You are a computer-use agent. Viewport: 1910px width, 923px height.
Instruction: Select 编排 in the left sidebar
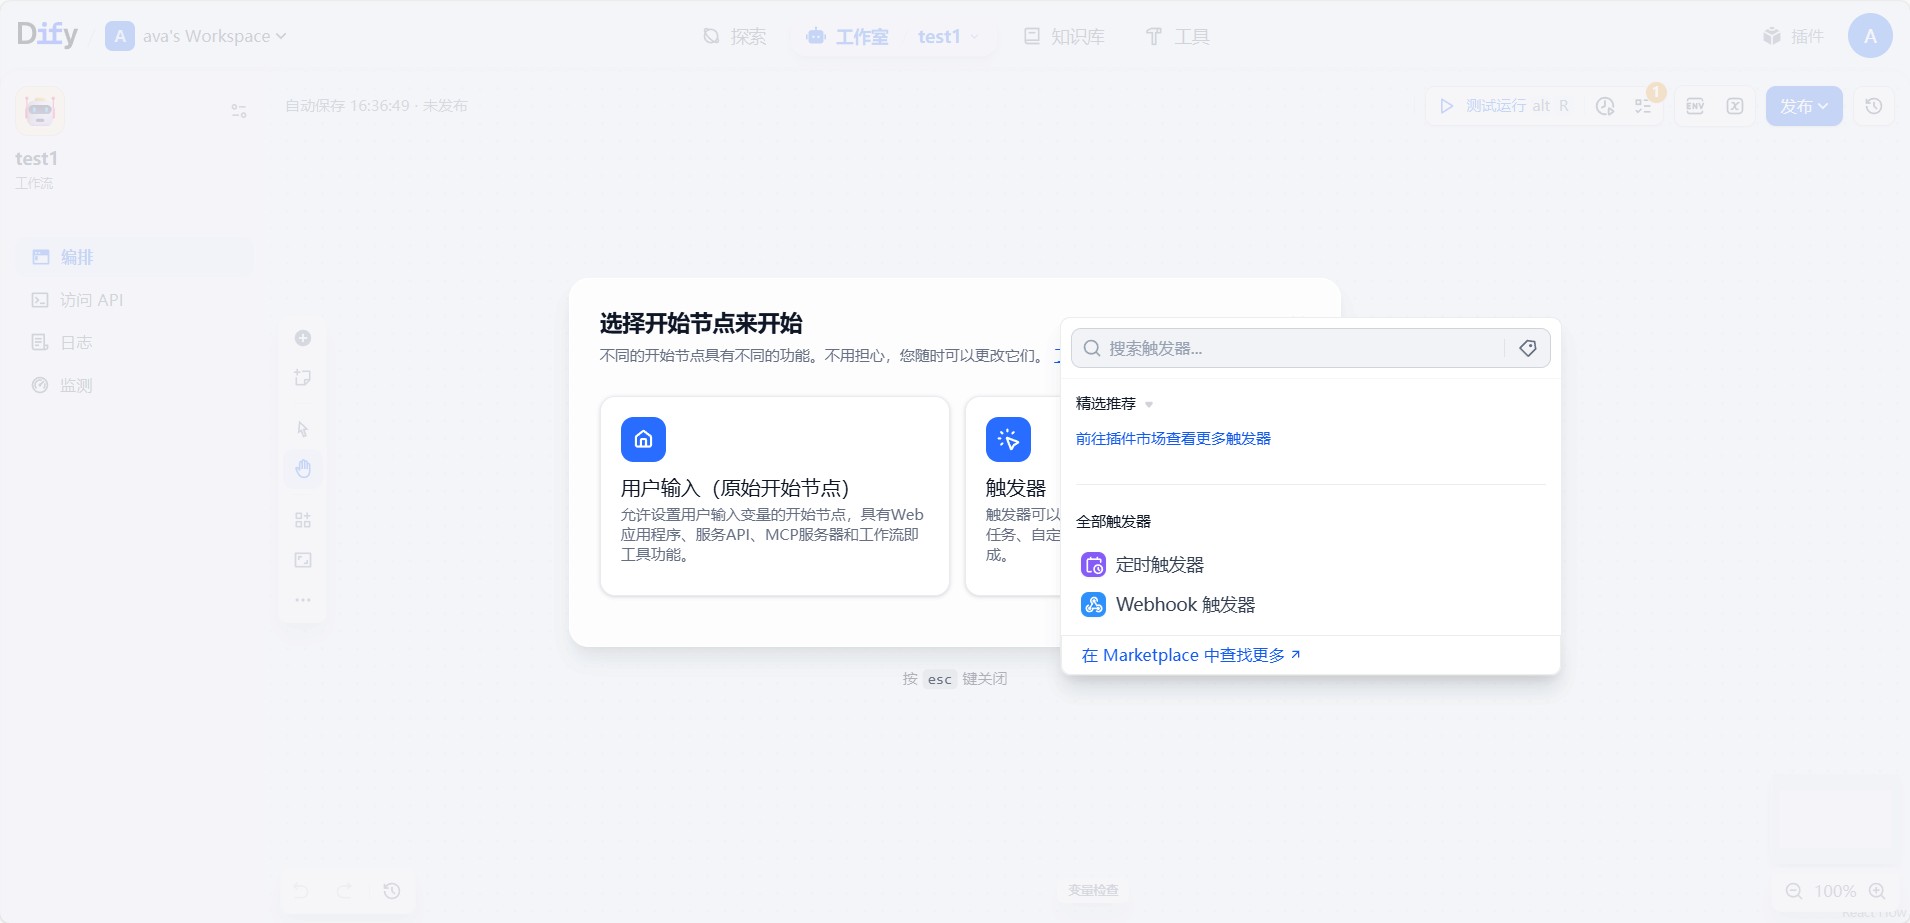134,257
